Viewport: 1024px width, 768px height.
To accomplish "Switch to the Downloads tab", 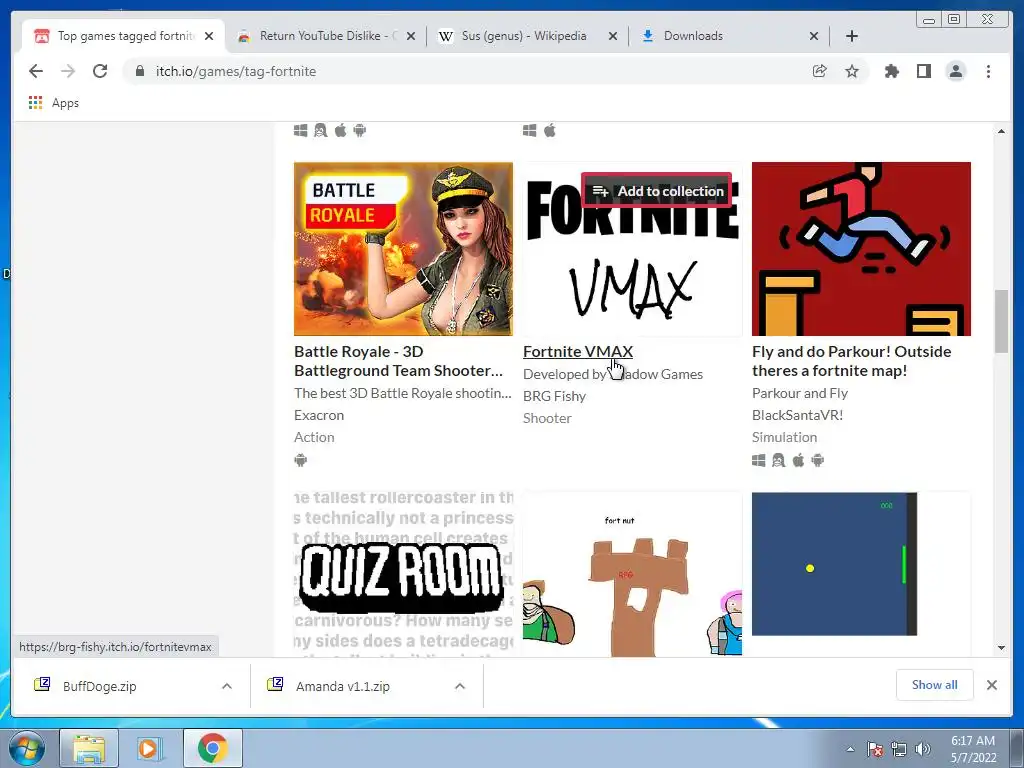I will coord(728,36).
